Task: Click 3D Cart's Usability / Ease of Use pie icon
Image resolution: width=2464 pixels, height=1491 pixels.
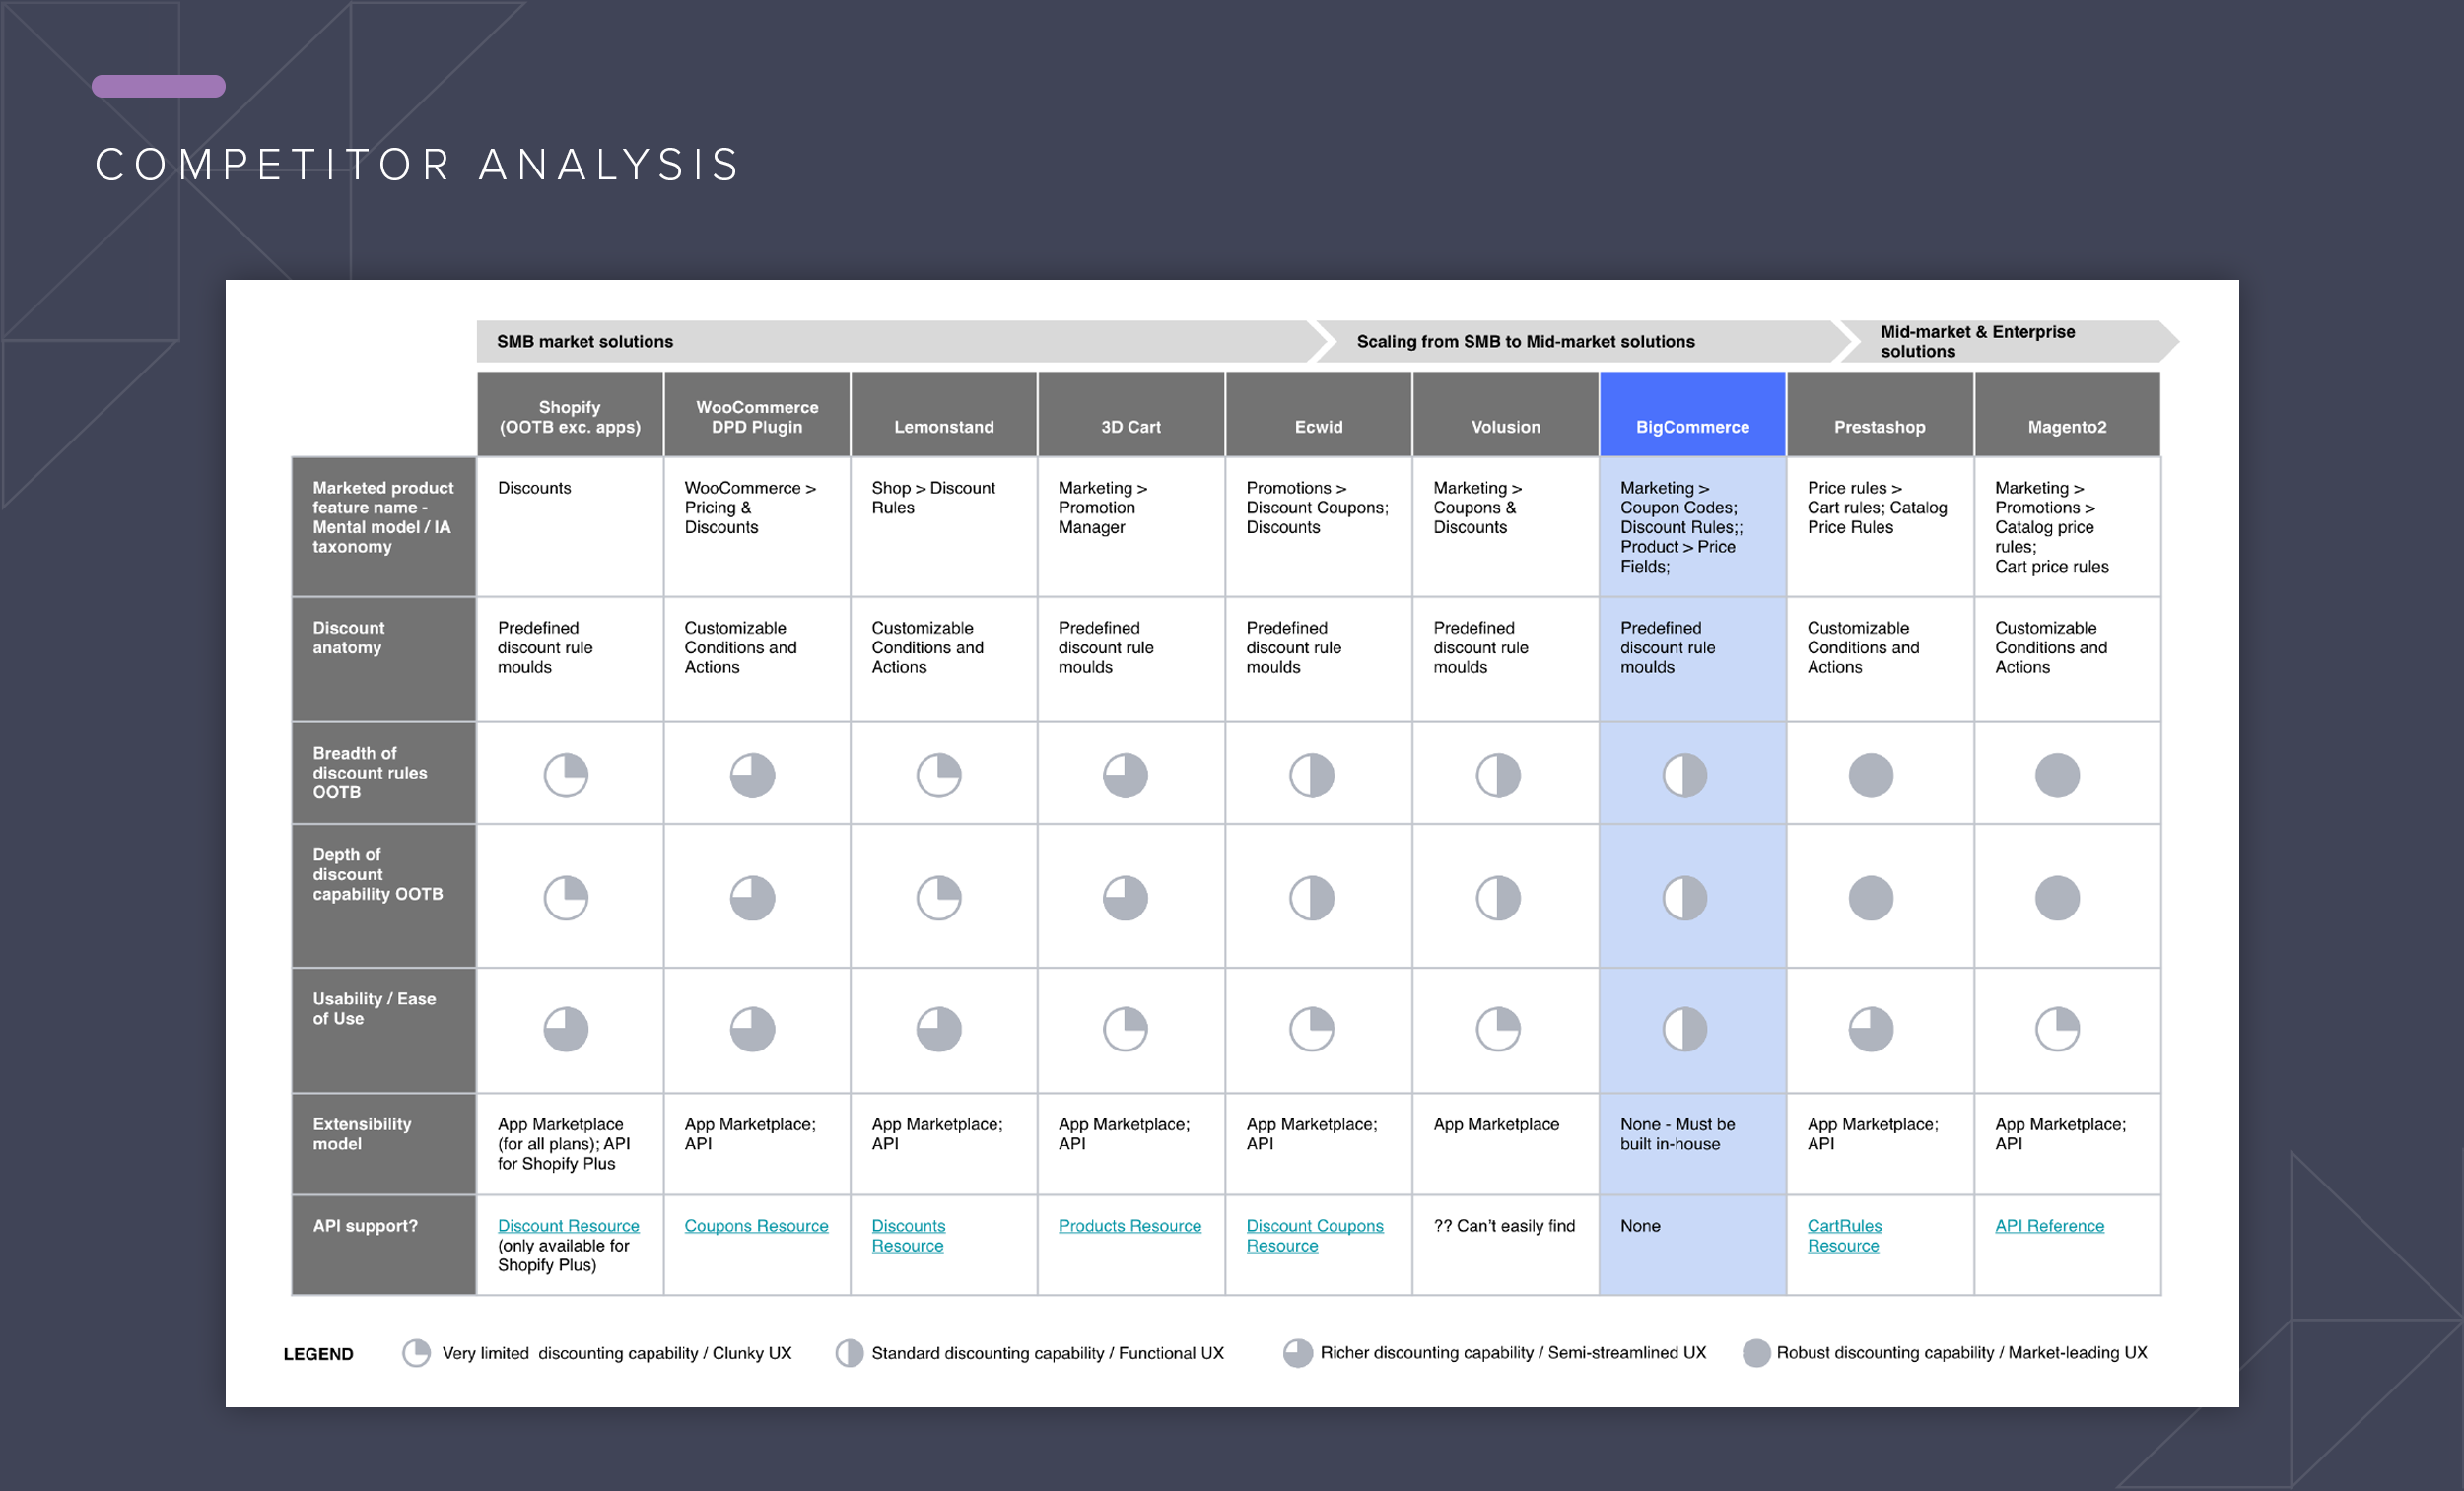Action: pyautogui.click(x=1125, y=1029)
